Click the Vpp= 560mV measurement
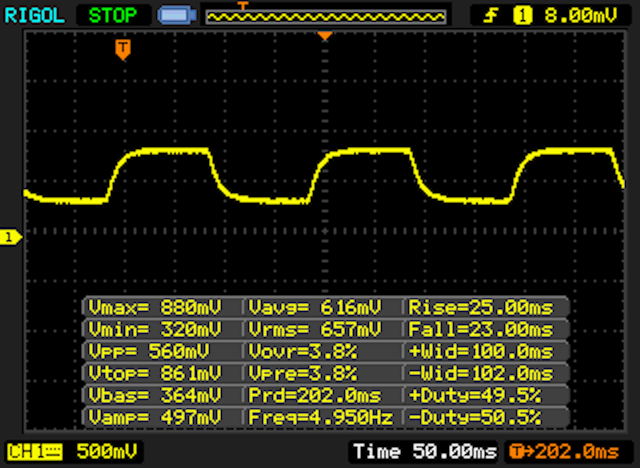This screenshot has height=468, width=640. point(149,351)
